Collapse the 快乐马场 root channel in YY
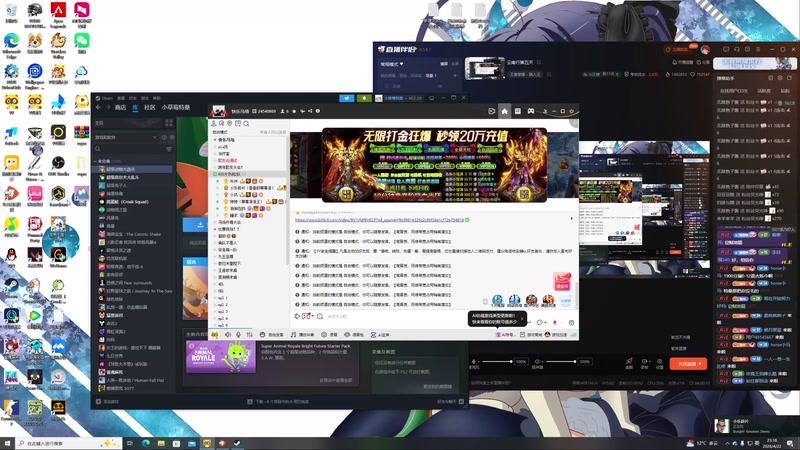 click(x=214, y=140)
